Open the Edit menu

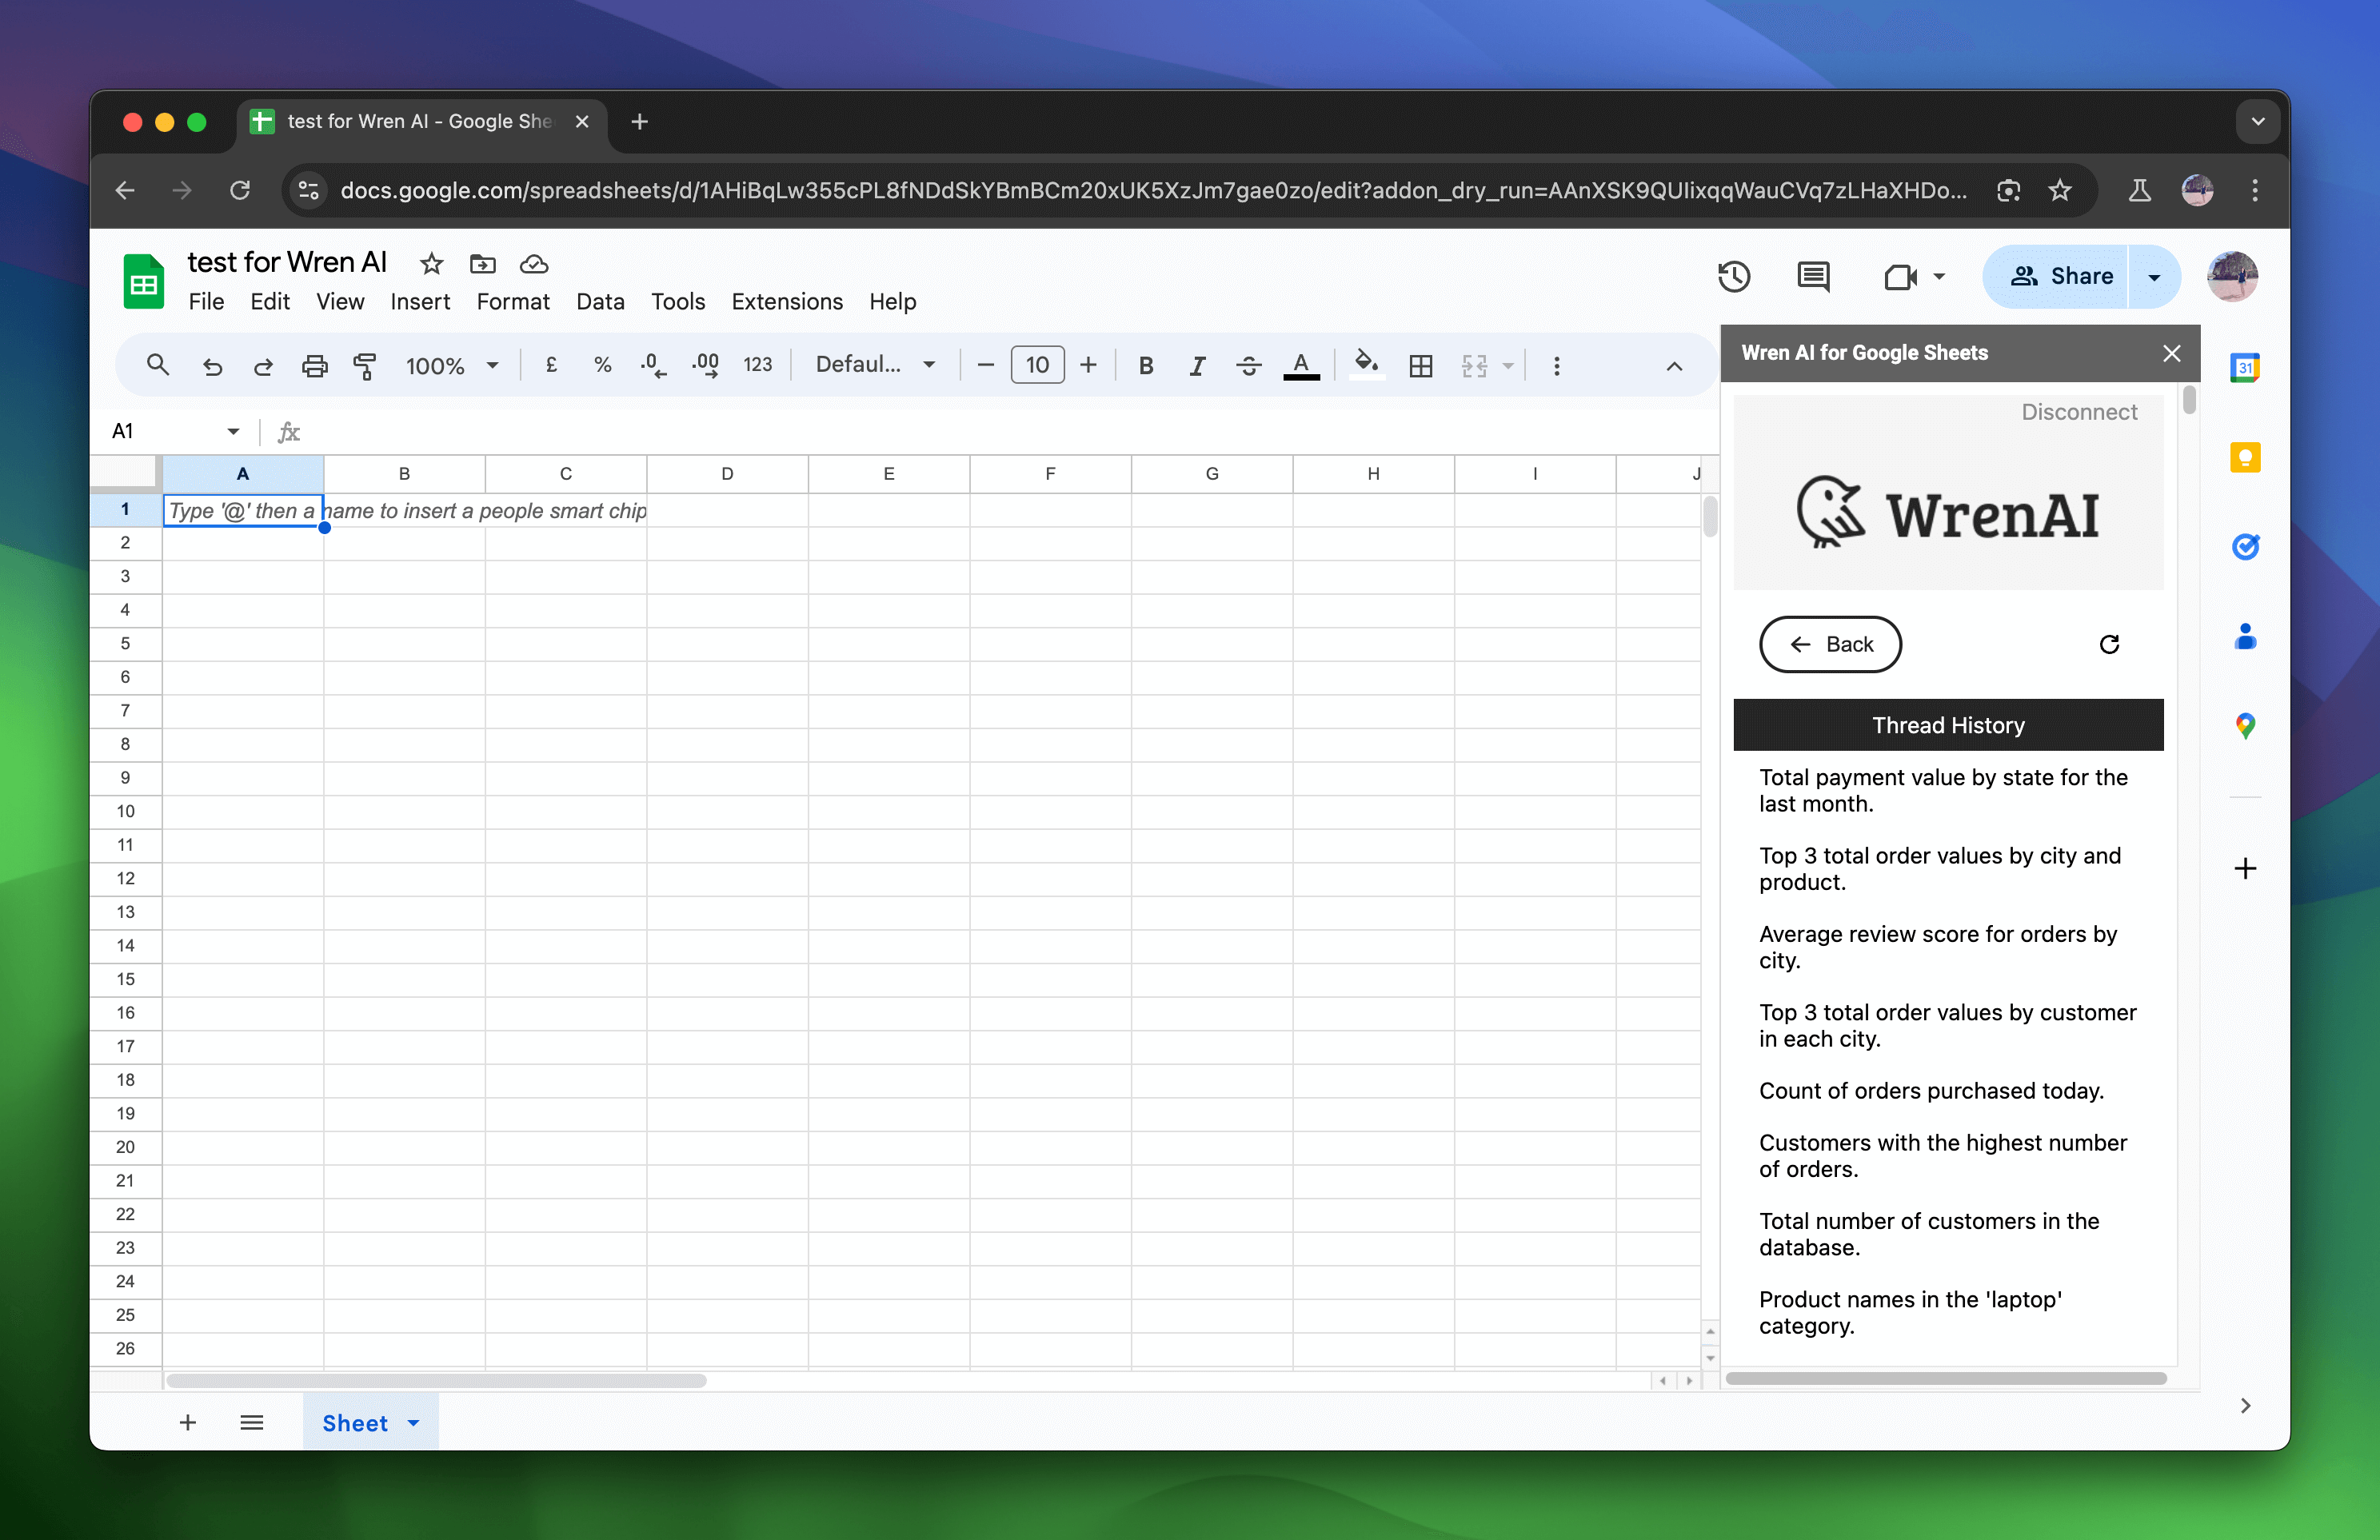click(x=269, y=302)
